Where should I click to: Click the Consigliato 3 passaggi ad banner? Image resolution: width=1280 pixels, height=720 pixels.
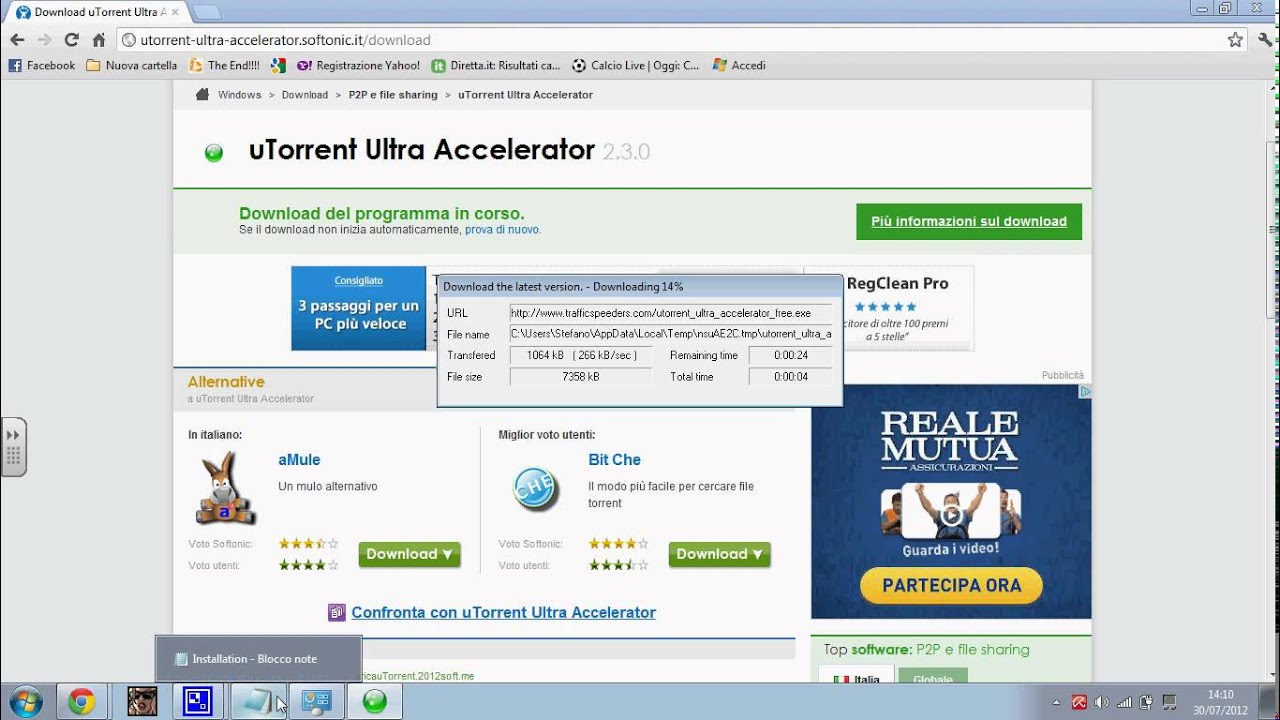click(x=360, y=308)
